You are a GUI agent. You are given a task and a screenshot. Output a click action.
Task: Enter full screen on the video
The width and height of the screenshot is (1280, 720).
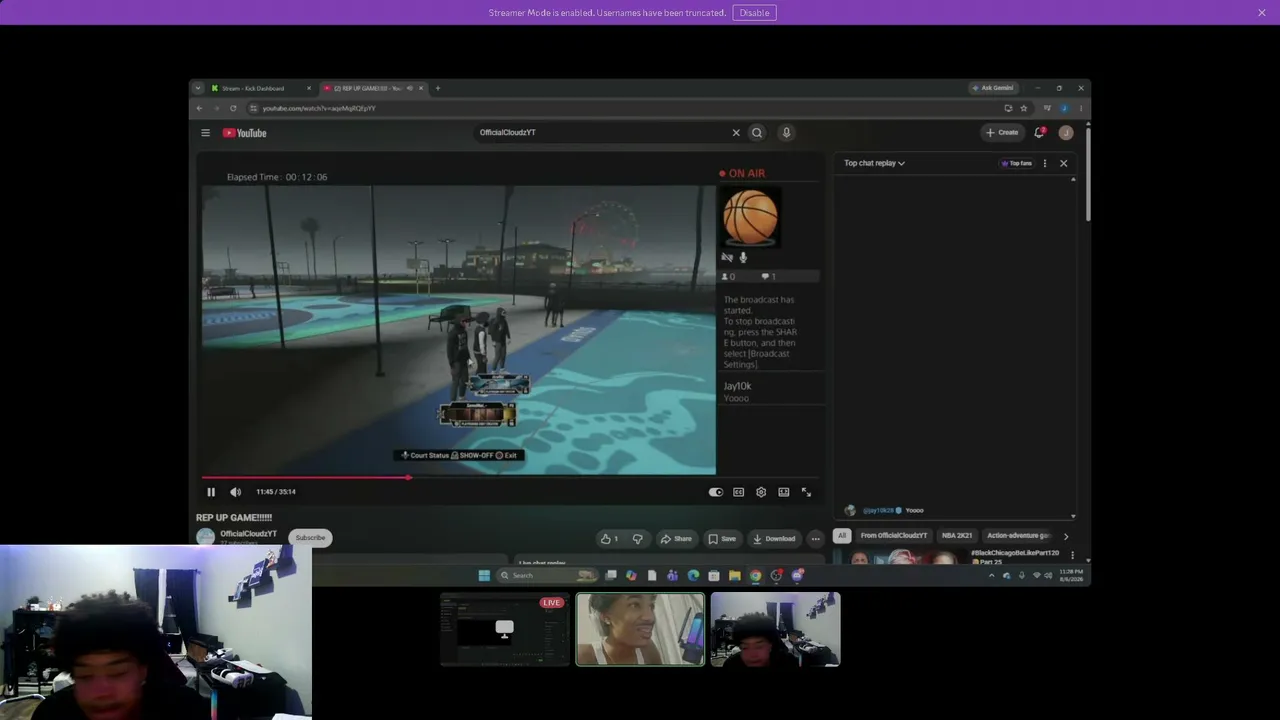pyautogui.click(x=806, y=492)
